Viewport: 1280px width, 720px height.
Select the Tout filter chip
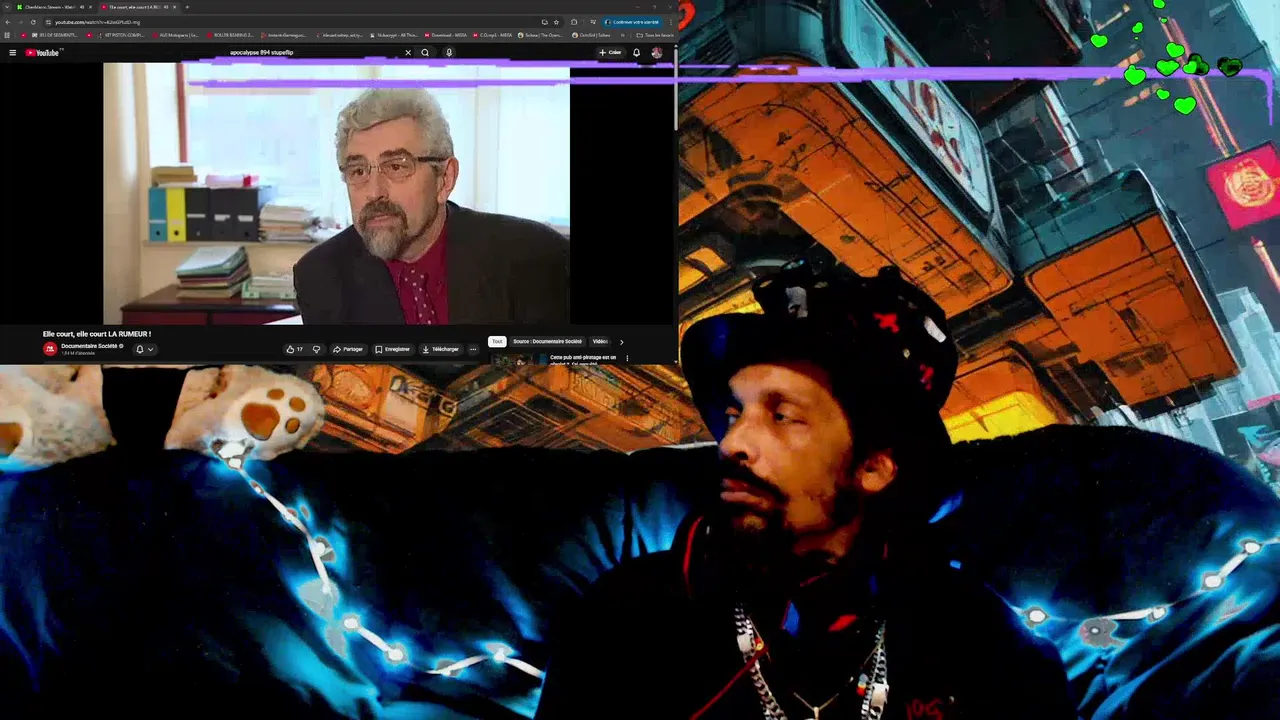pos(497,342)
